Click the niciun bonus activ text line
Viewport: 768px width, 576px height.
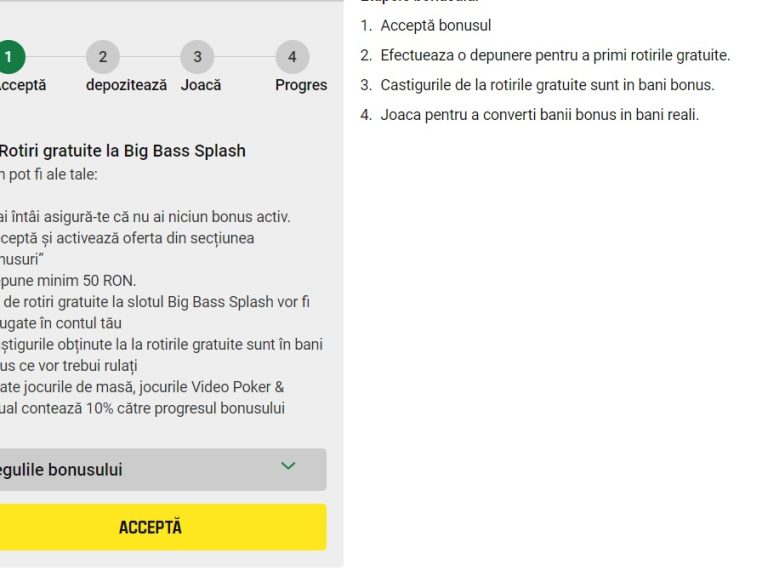[145, 216]
